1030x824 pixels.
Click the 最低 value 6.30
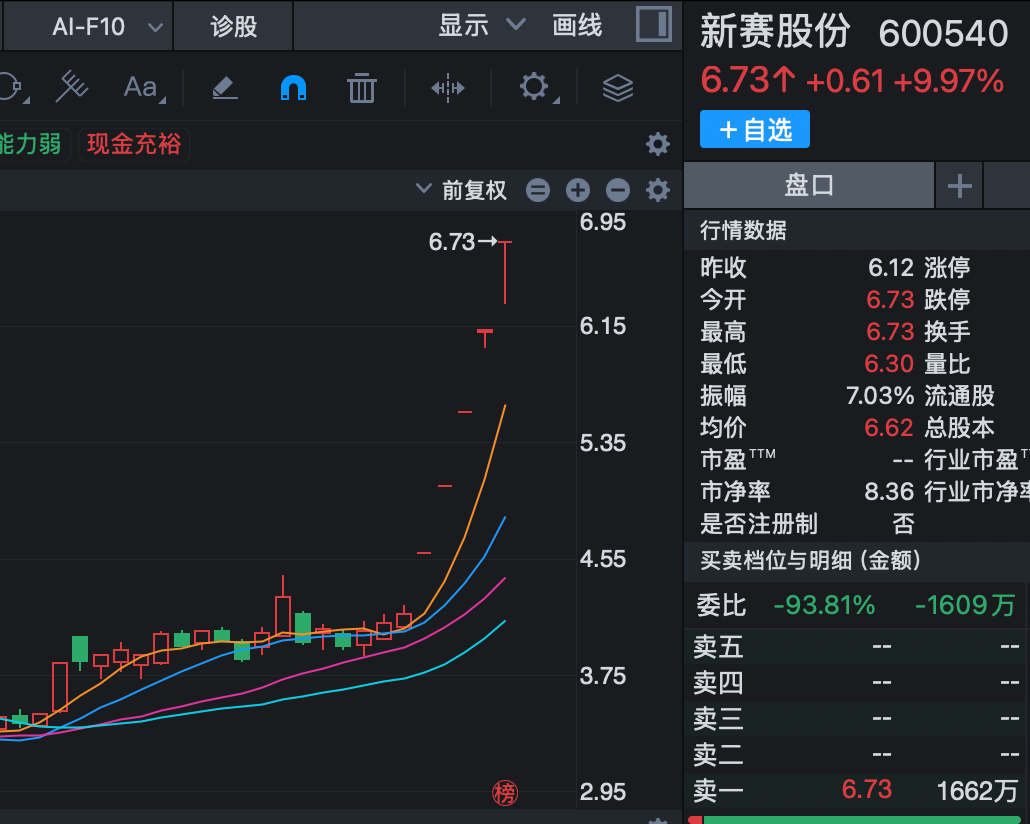click(889, 363)
